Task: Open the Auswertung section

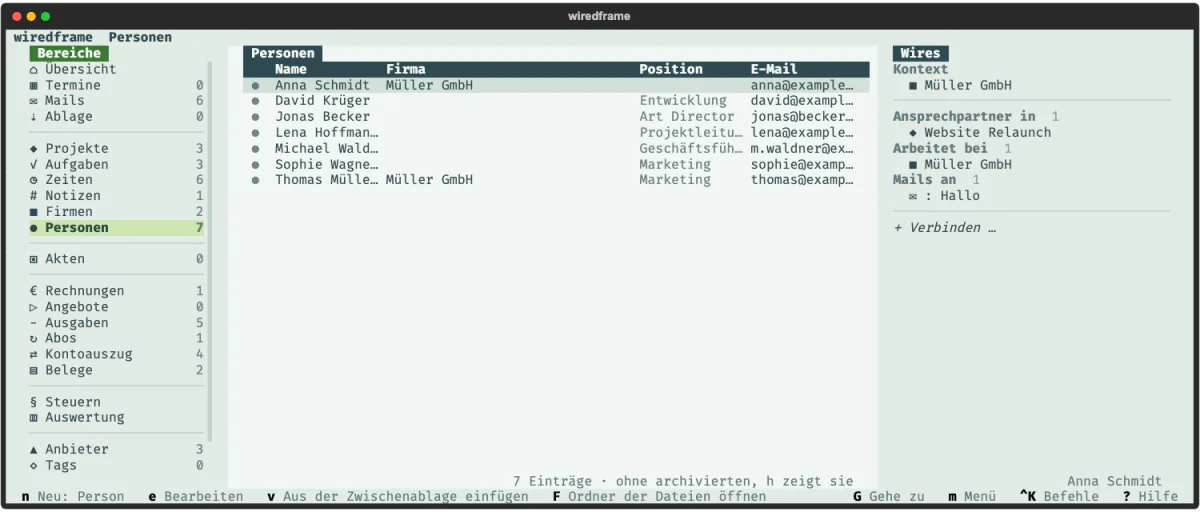Action: (x=117, y=418)
